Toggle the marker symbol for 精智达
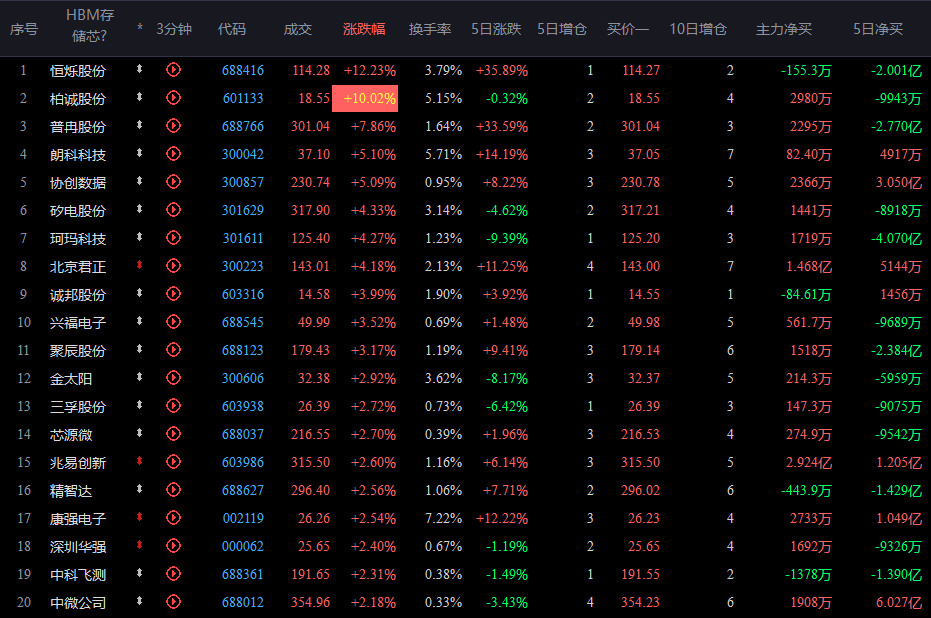The image size is (931, 618). pos(140,491)
